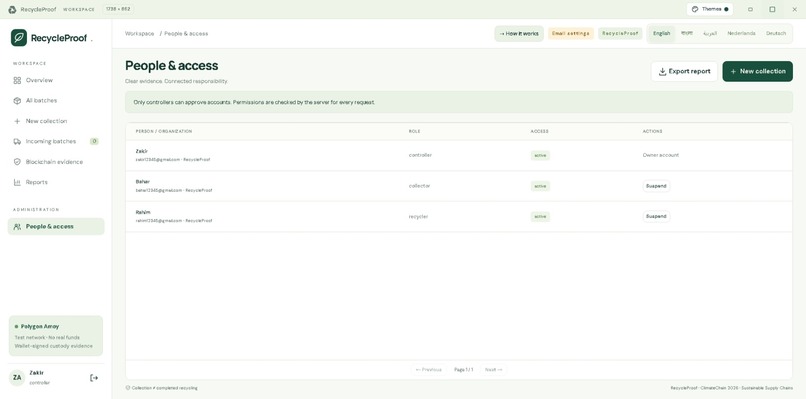806x399 pixels.
Task: Go to All batches
Action: [x=56, y=101]
